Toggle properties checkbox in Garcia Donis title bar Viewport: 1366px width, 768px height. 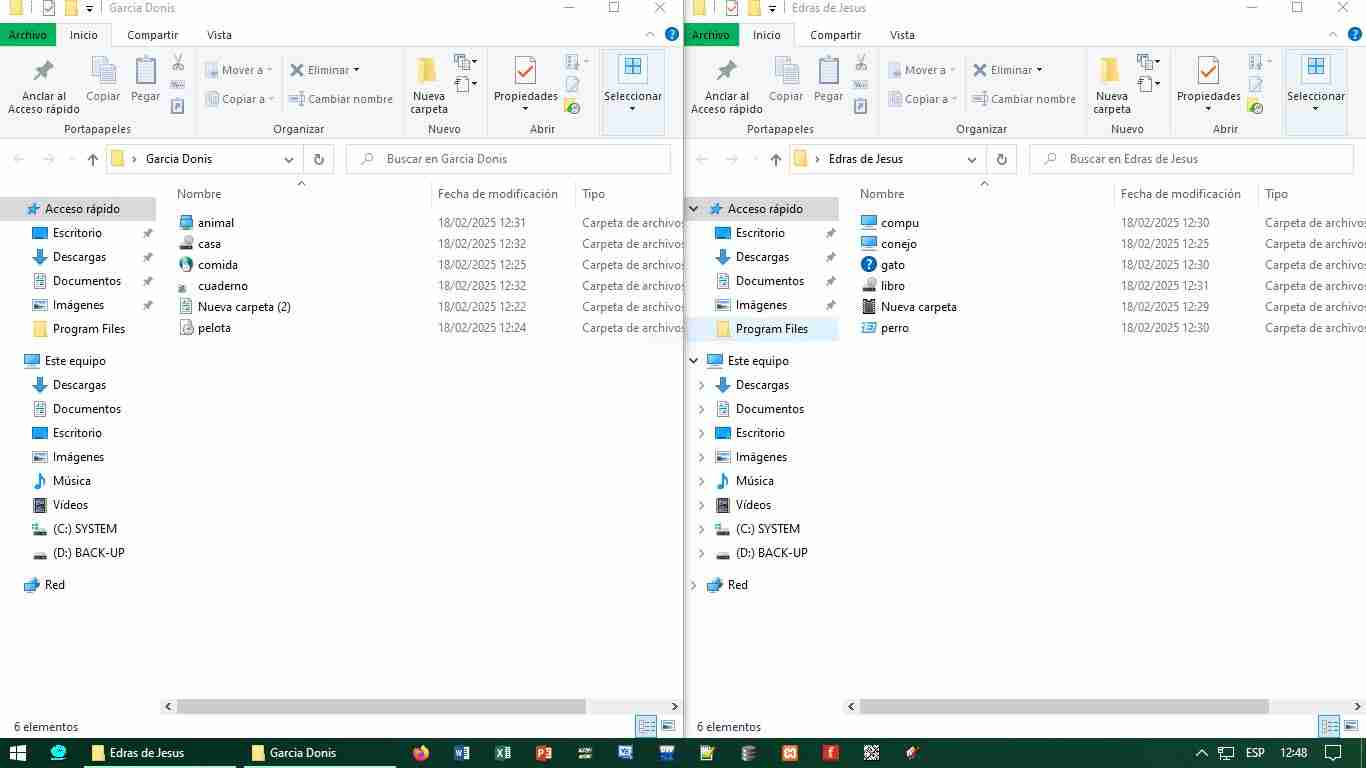49,8
